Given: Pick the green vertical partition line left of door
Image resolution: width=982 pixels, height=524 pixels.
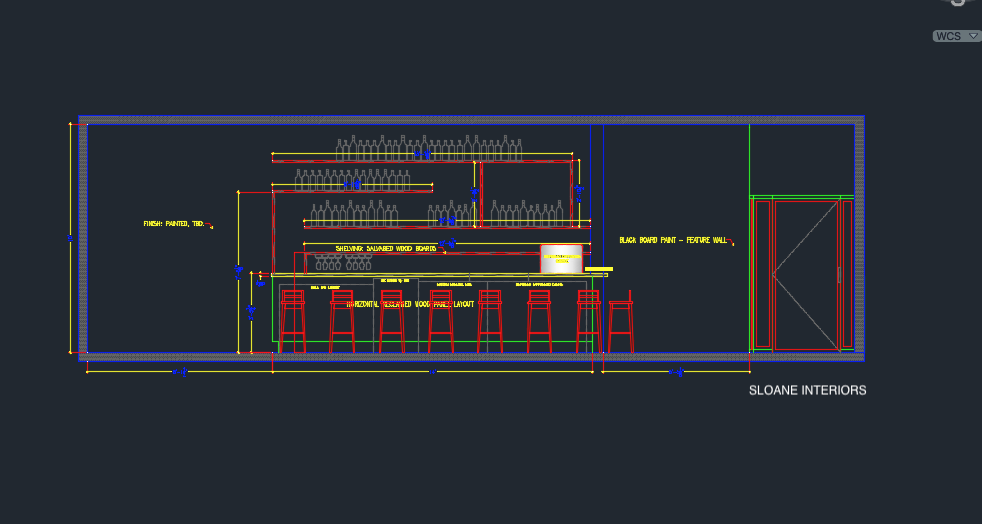Looking at the screenshot, I should coord(749,238).
